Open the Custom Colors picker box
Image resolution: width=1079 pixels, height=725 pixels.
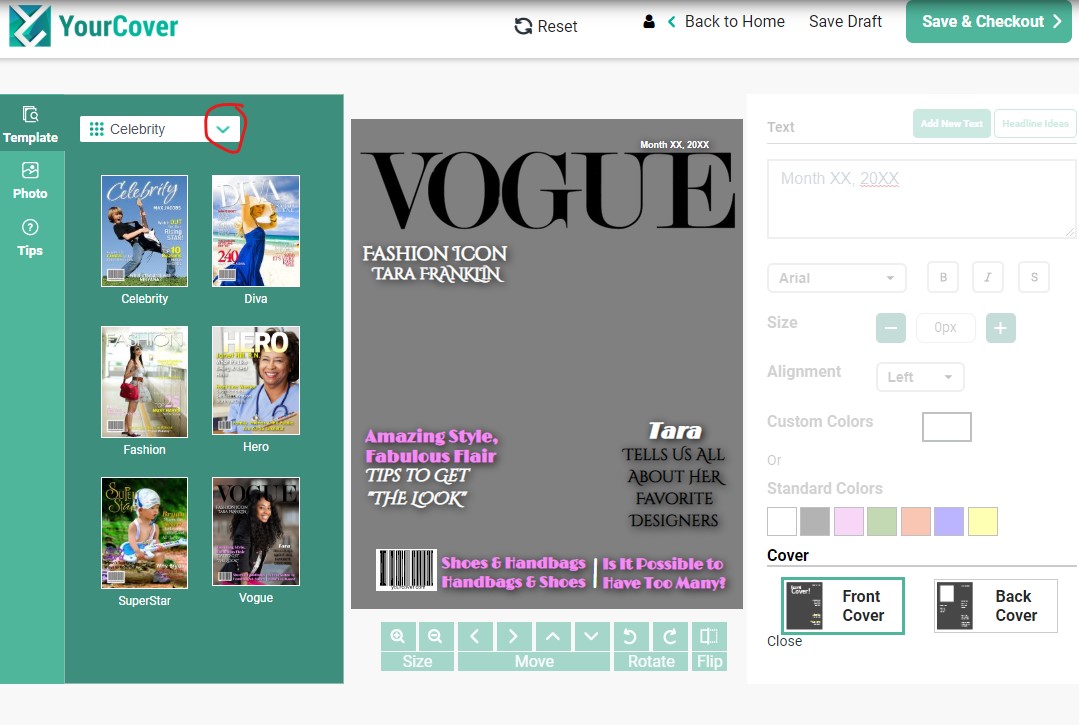pos(947,427)
